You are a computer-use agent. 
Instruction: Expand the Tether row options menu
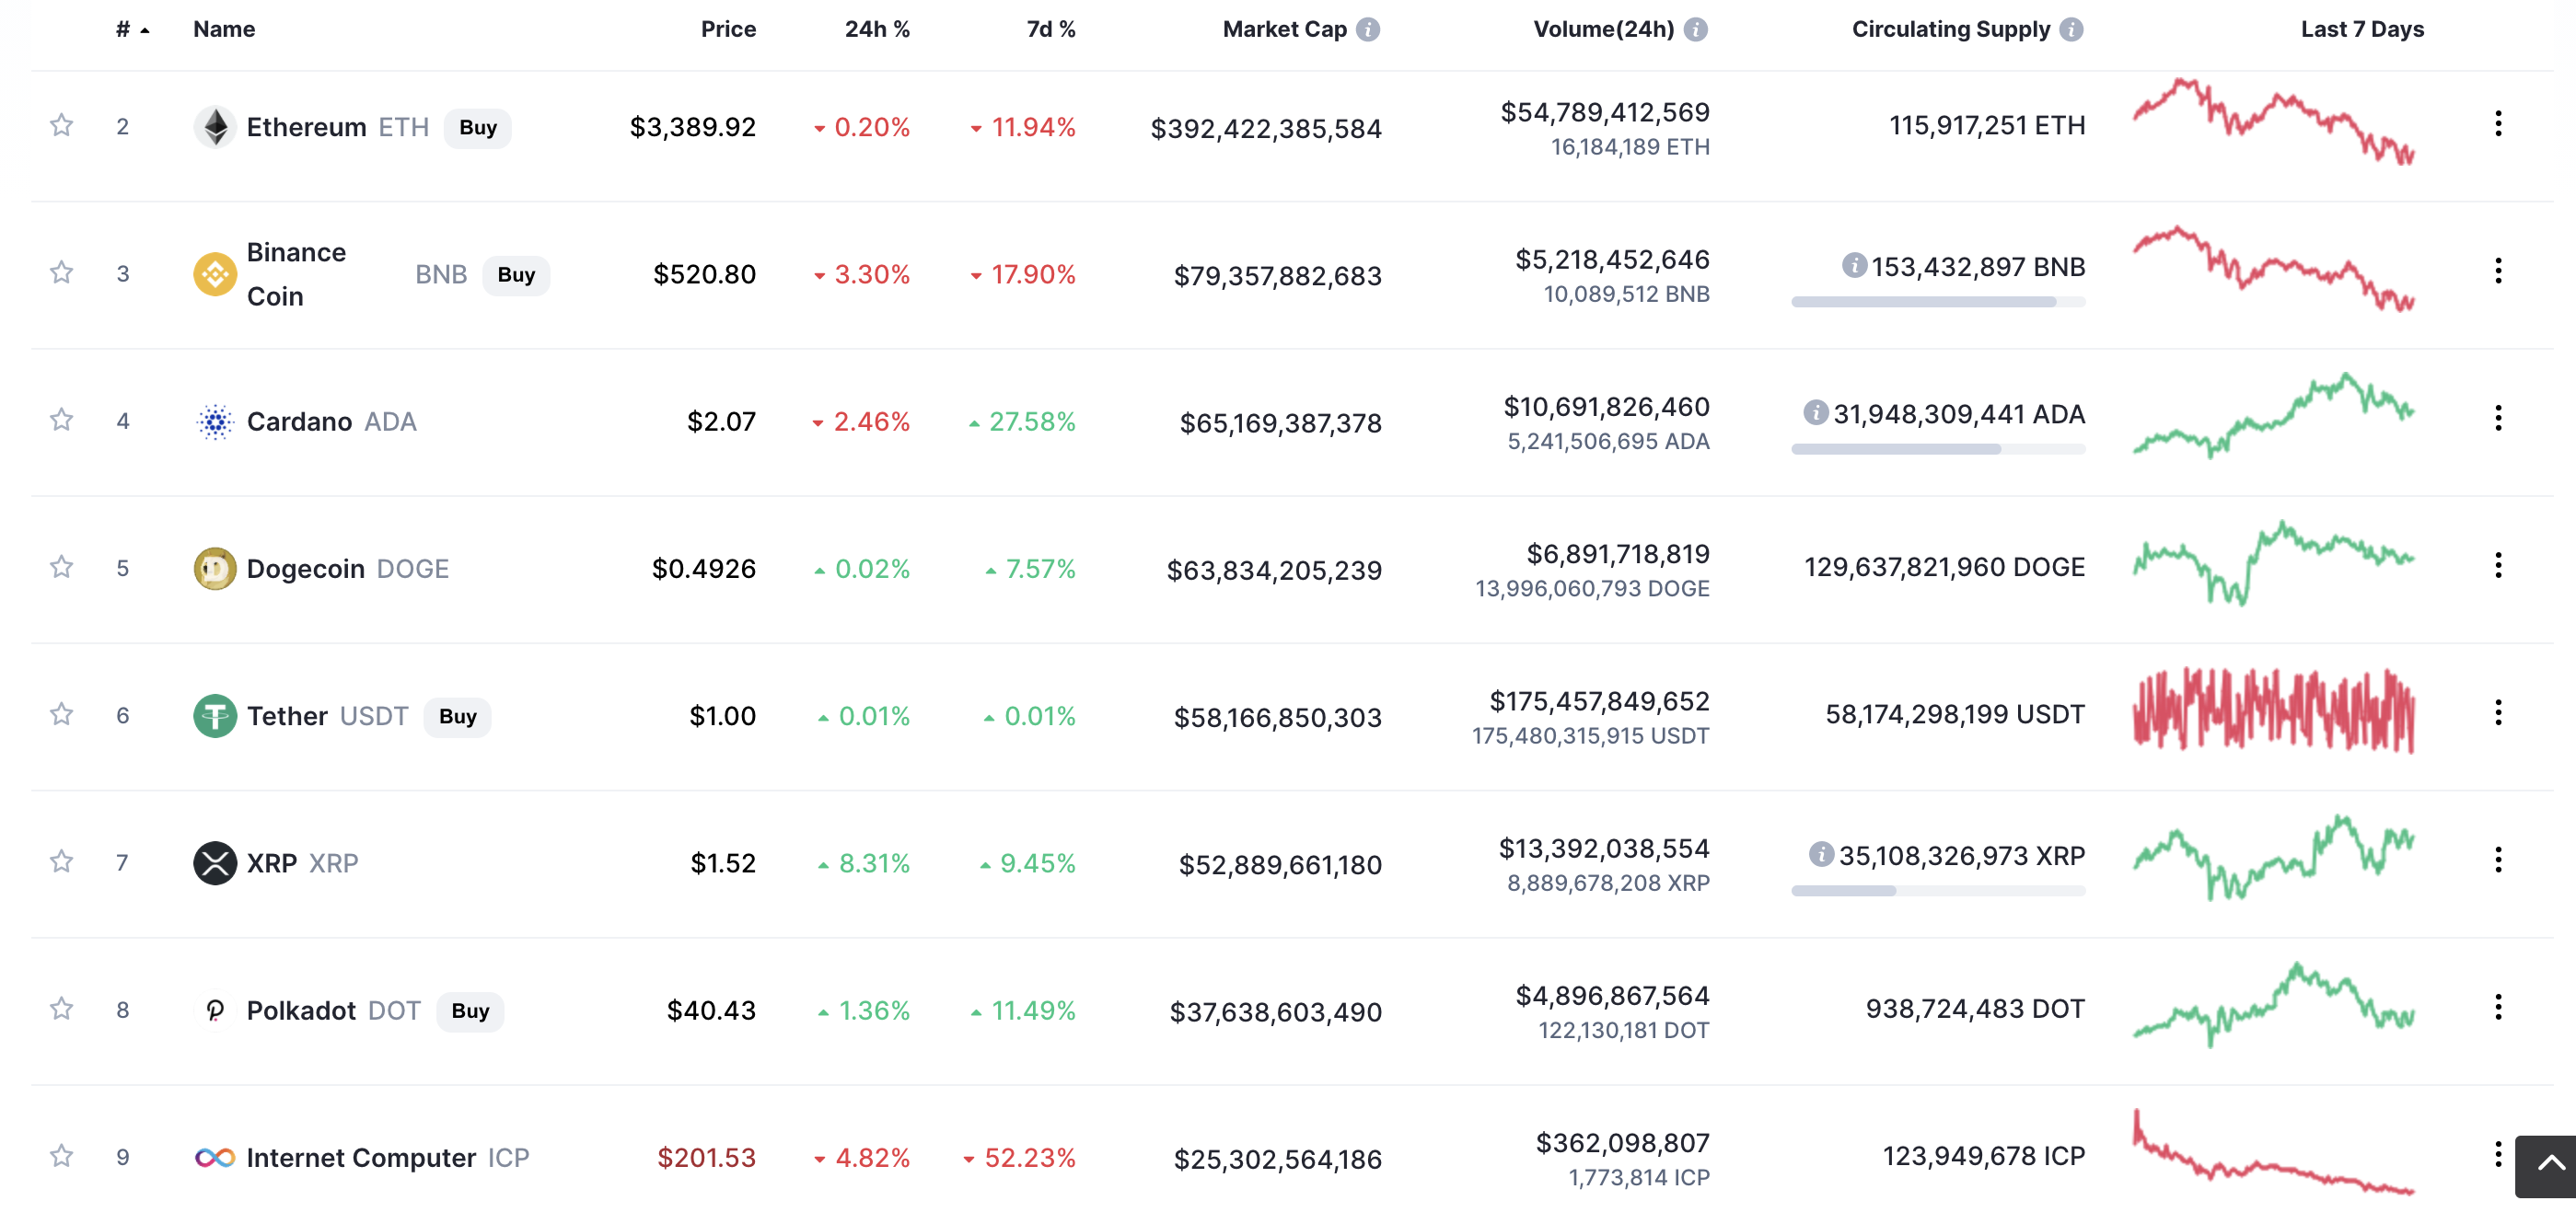coord(2498,713)
